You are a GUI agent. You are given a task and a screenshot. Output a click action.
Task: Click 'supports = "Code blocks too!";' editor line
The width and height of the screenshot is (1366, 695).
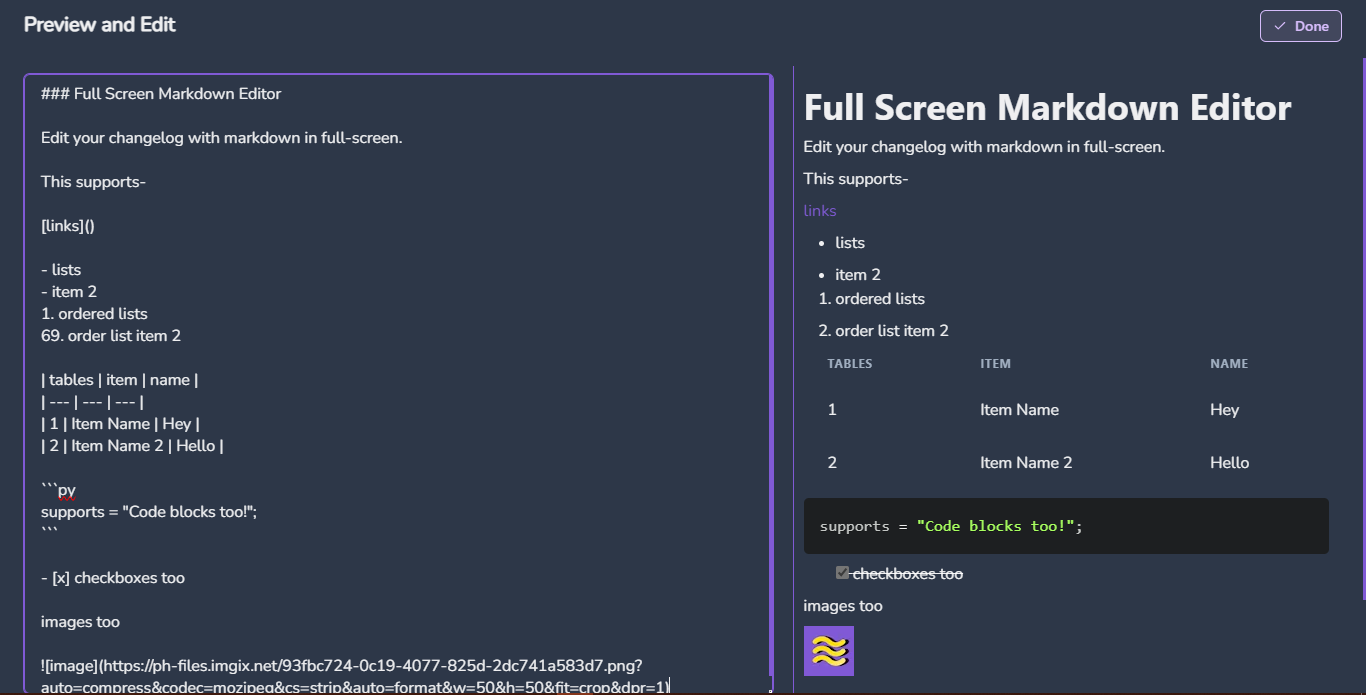click(149, 512)
